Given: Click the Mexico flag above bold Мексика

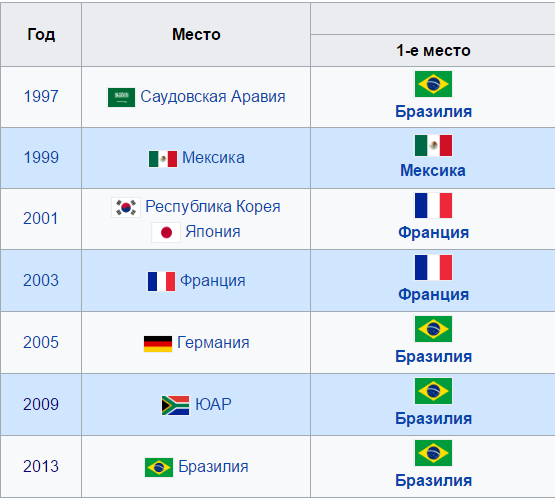Looking at the screenshot, I should coord(433,145).
